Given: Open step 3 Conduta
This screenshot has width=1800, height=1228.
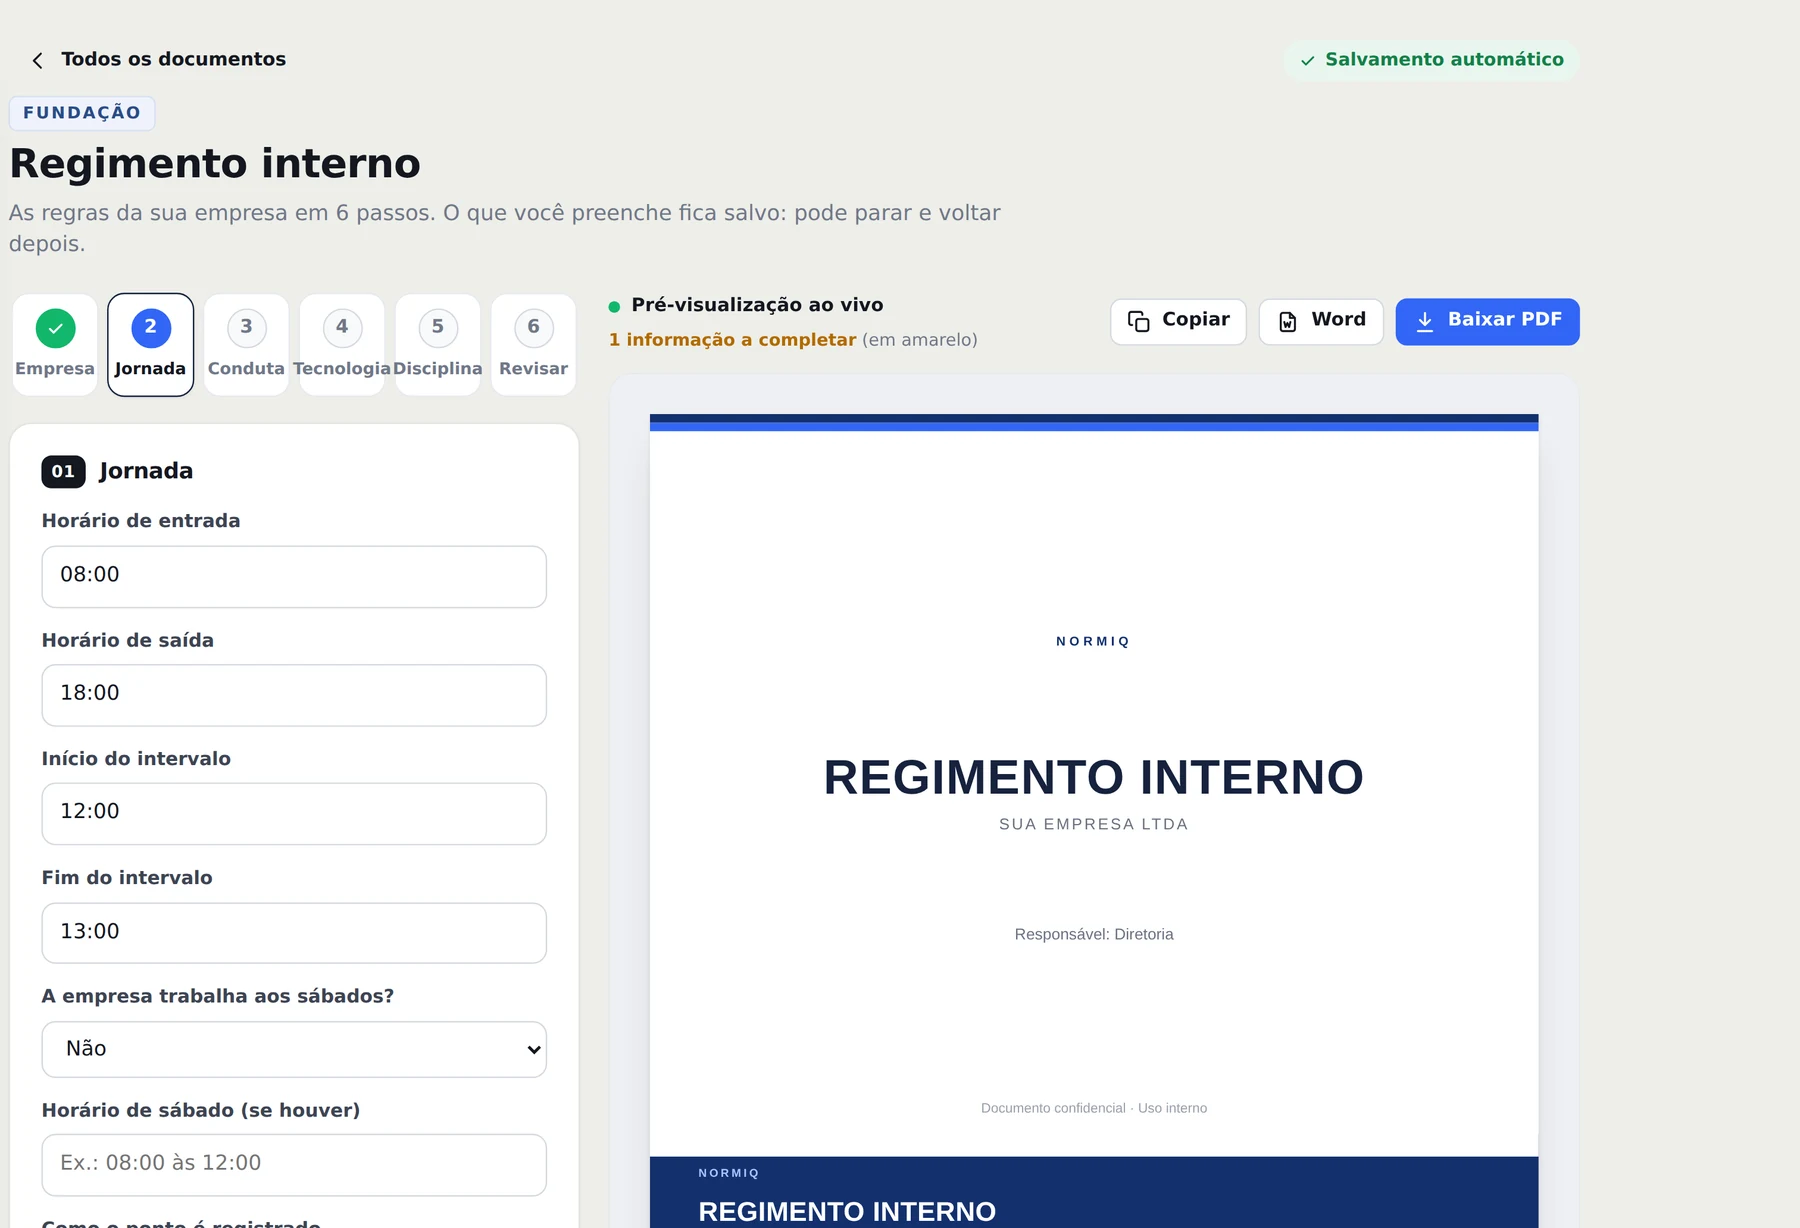Looking at the screenshot, I should tap(246, 345).
